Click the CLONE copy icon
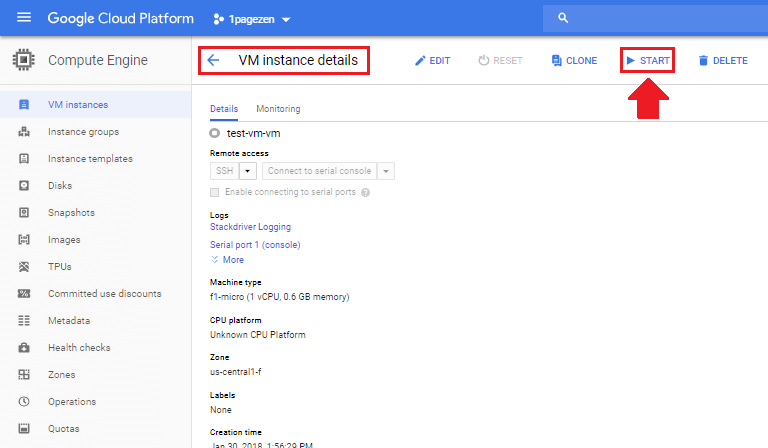The image size is (768, 448). pyautogui.click(x=556, y=60)
